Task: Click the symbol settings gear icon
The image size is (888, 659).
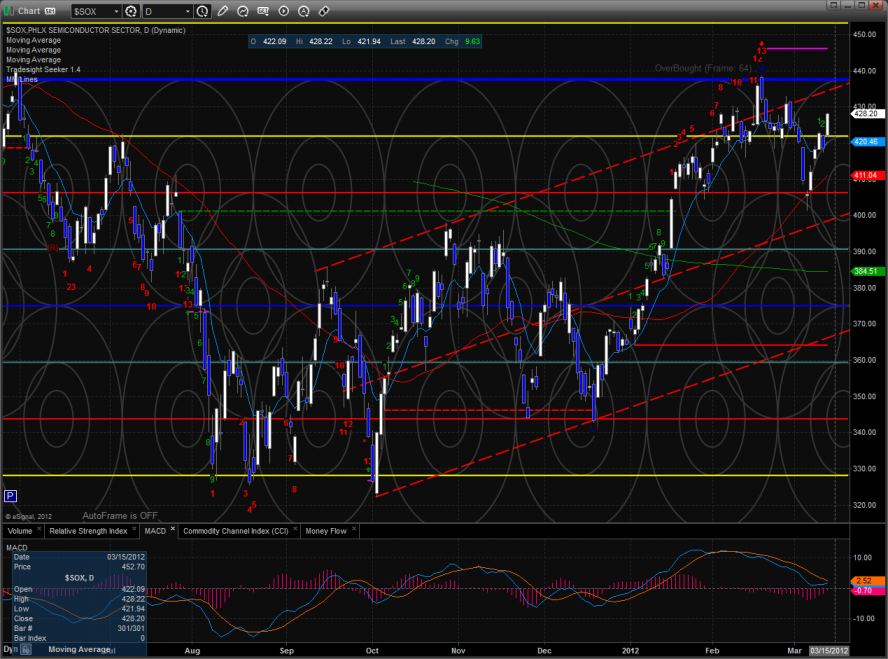Action: pos(130,11)
